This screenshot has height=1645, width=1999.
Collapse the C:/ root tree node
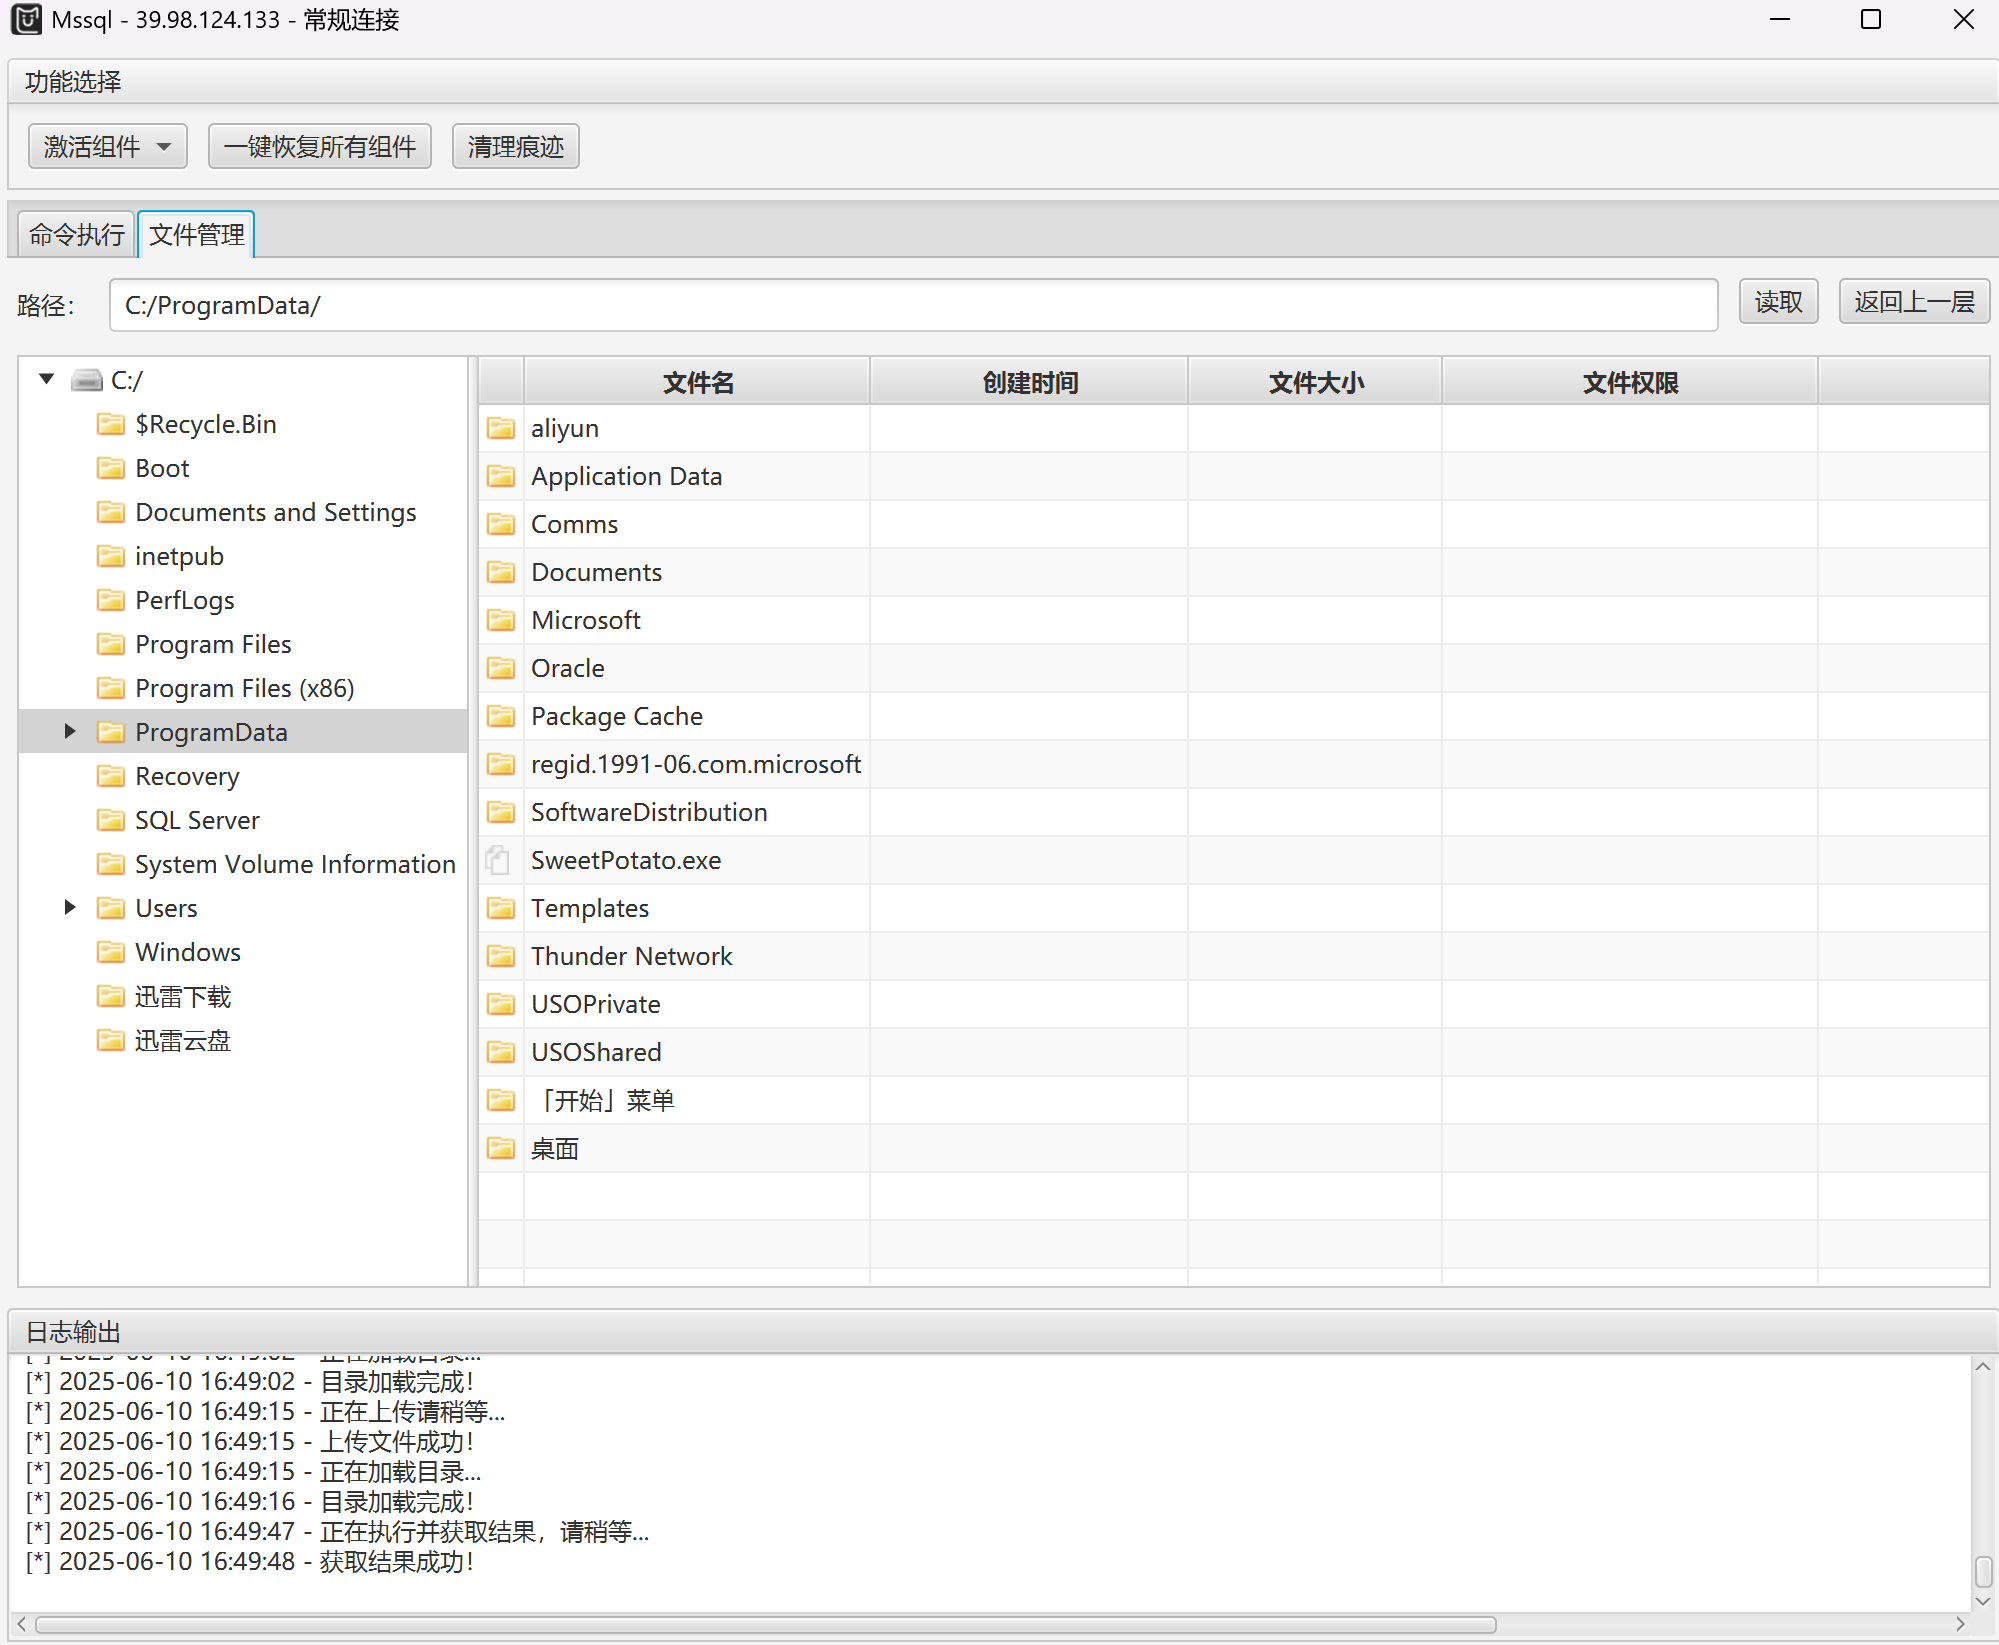pyautogui.click(x=46, y=379)
